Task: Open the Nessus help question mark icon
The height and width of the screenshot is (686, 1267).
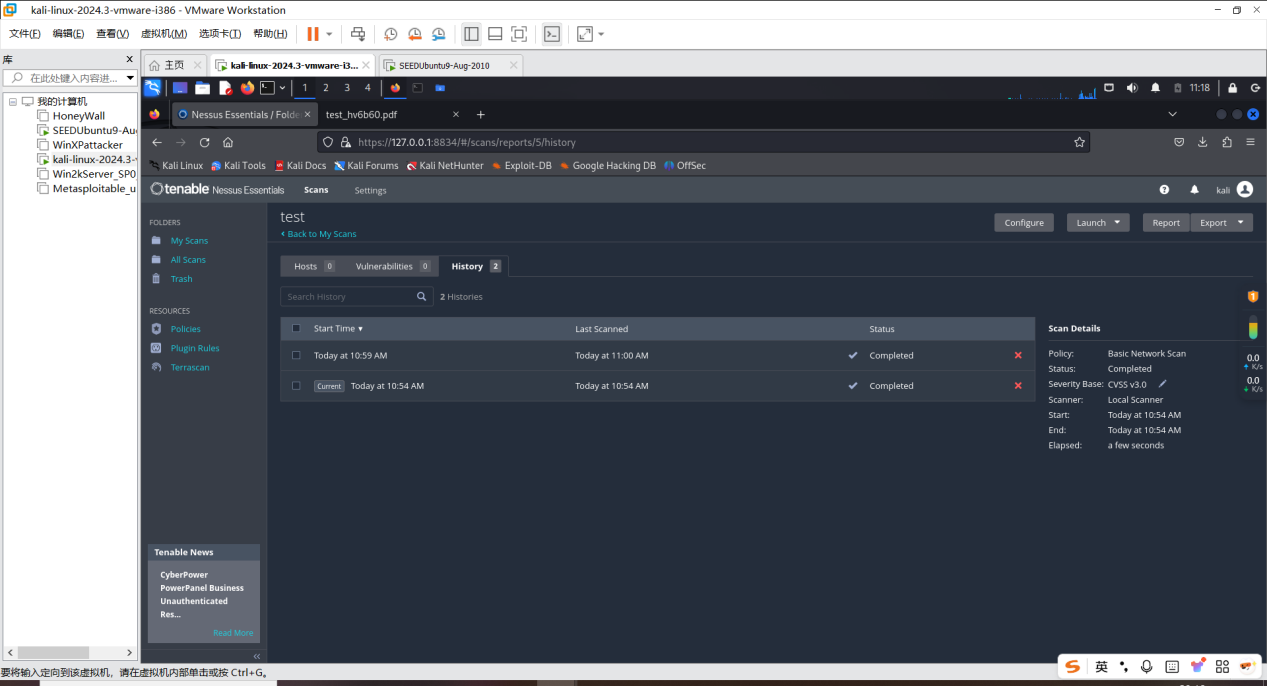Action: point(1164,189)
